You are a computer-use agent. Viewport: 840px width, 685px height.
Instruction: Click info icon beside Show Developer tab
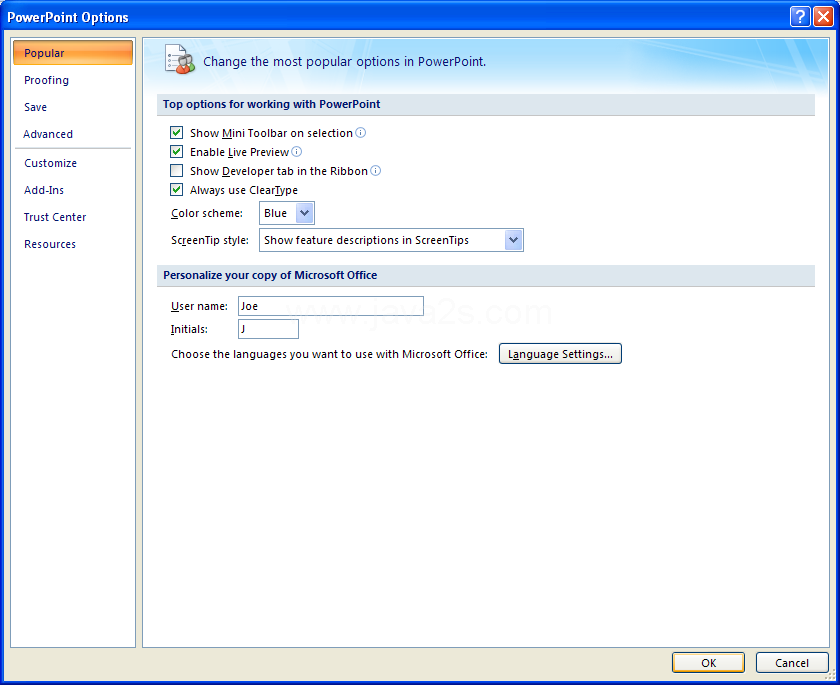pyautogui.click(x=376, y=170)
